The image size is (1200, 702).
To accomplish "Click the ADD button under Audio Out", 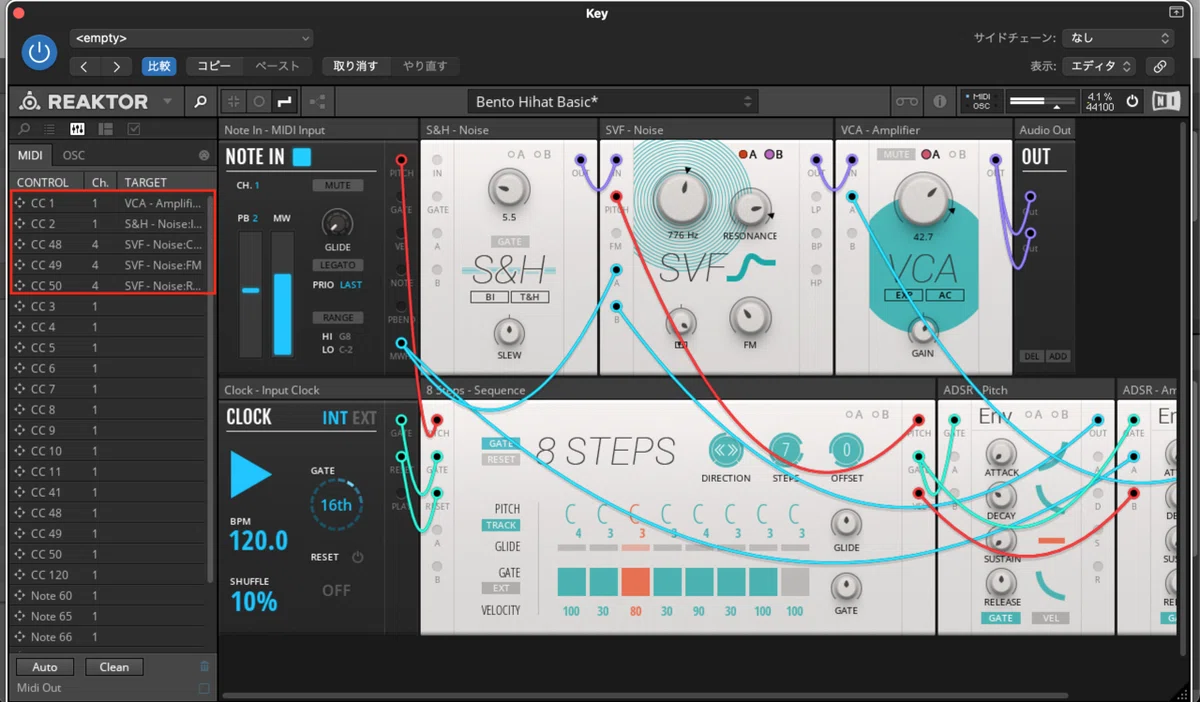I will coord(1058,356).
